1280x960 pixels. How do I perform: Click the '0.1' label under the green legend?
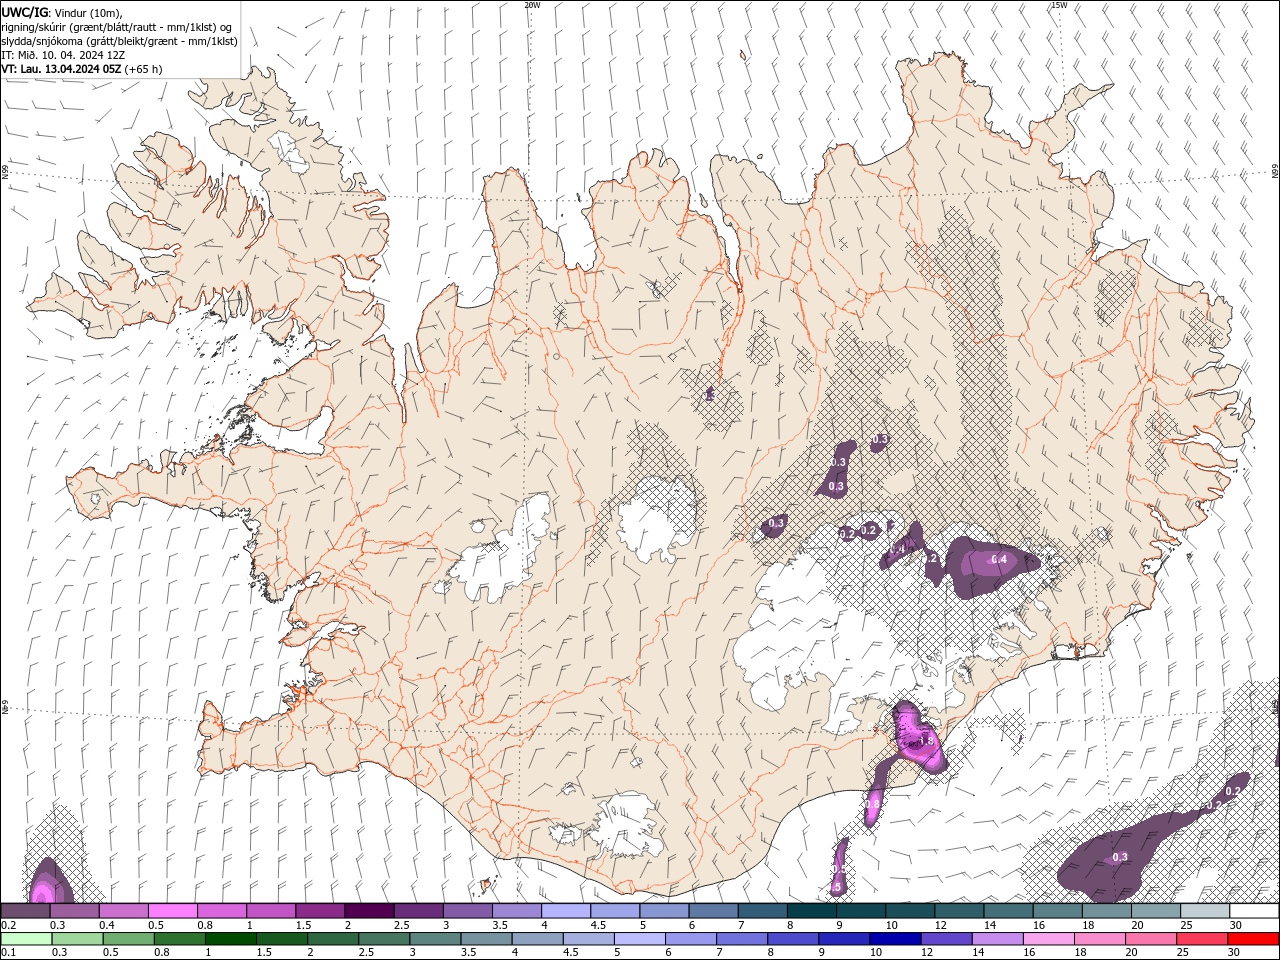pos(8,953)
